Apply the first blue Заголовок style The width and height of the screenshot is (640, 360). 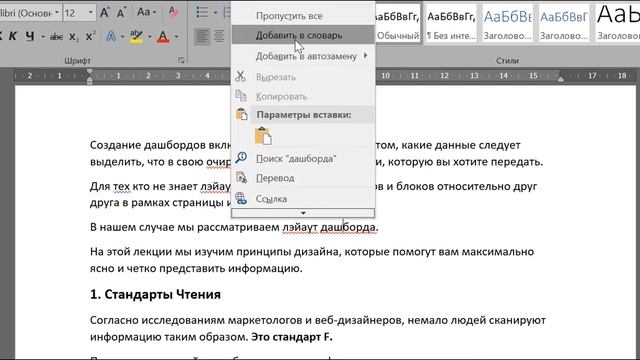tap(507, 22)
